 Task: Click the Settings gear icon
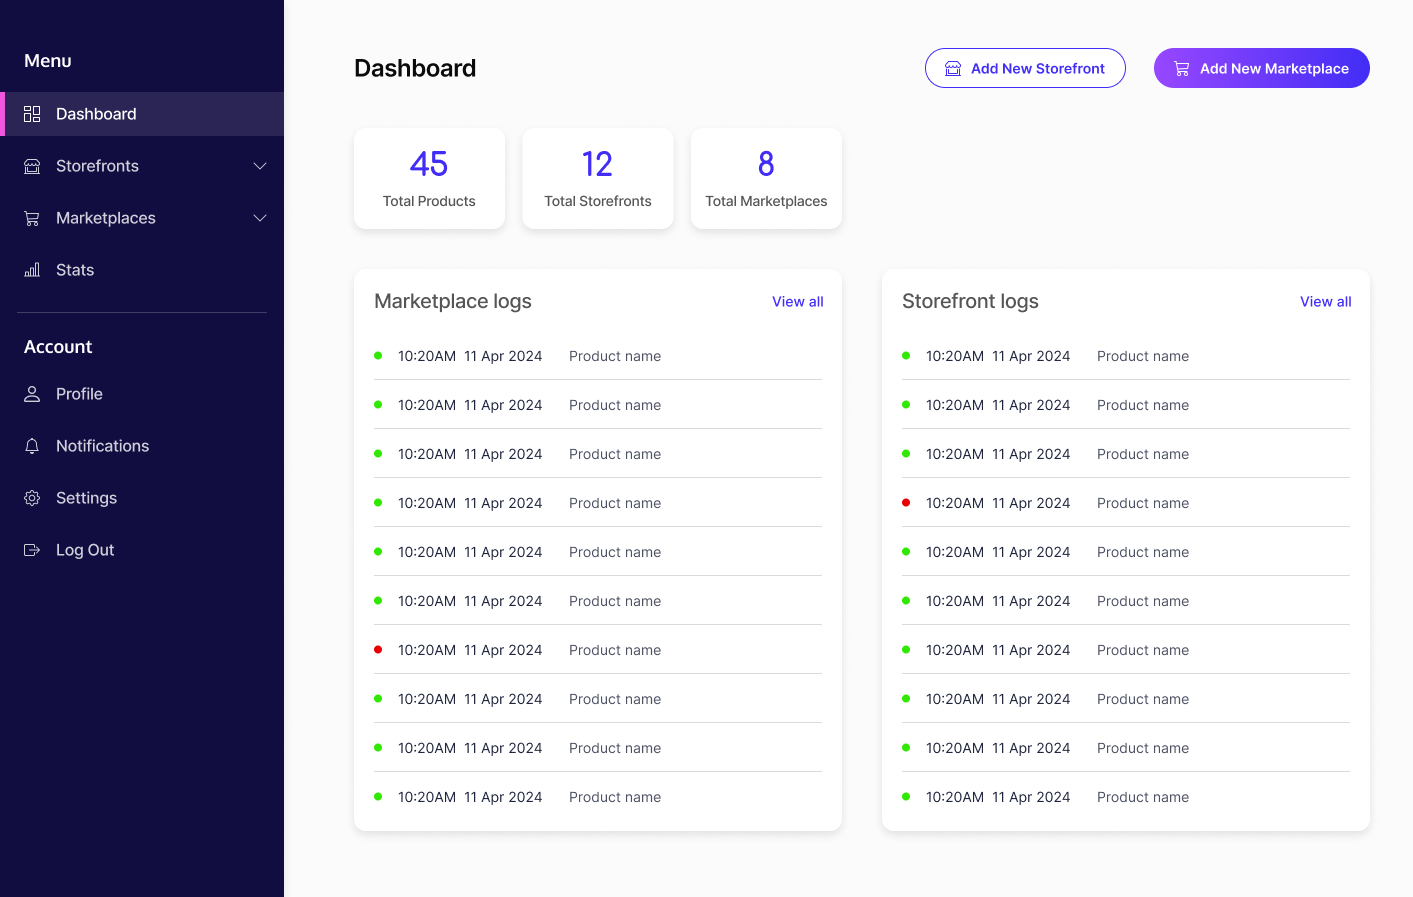pos(32,498)
